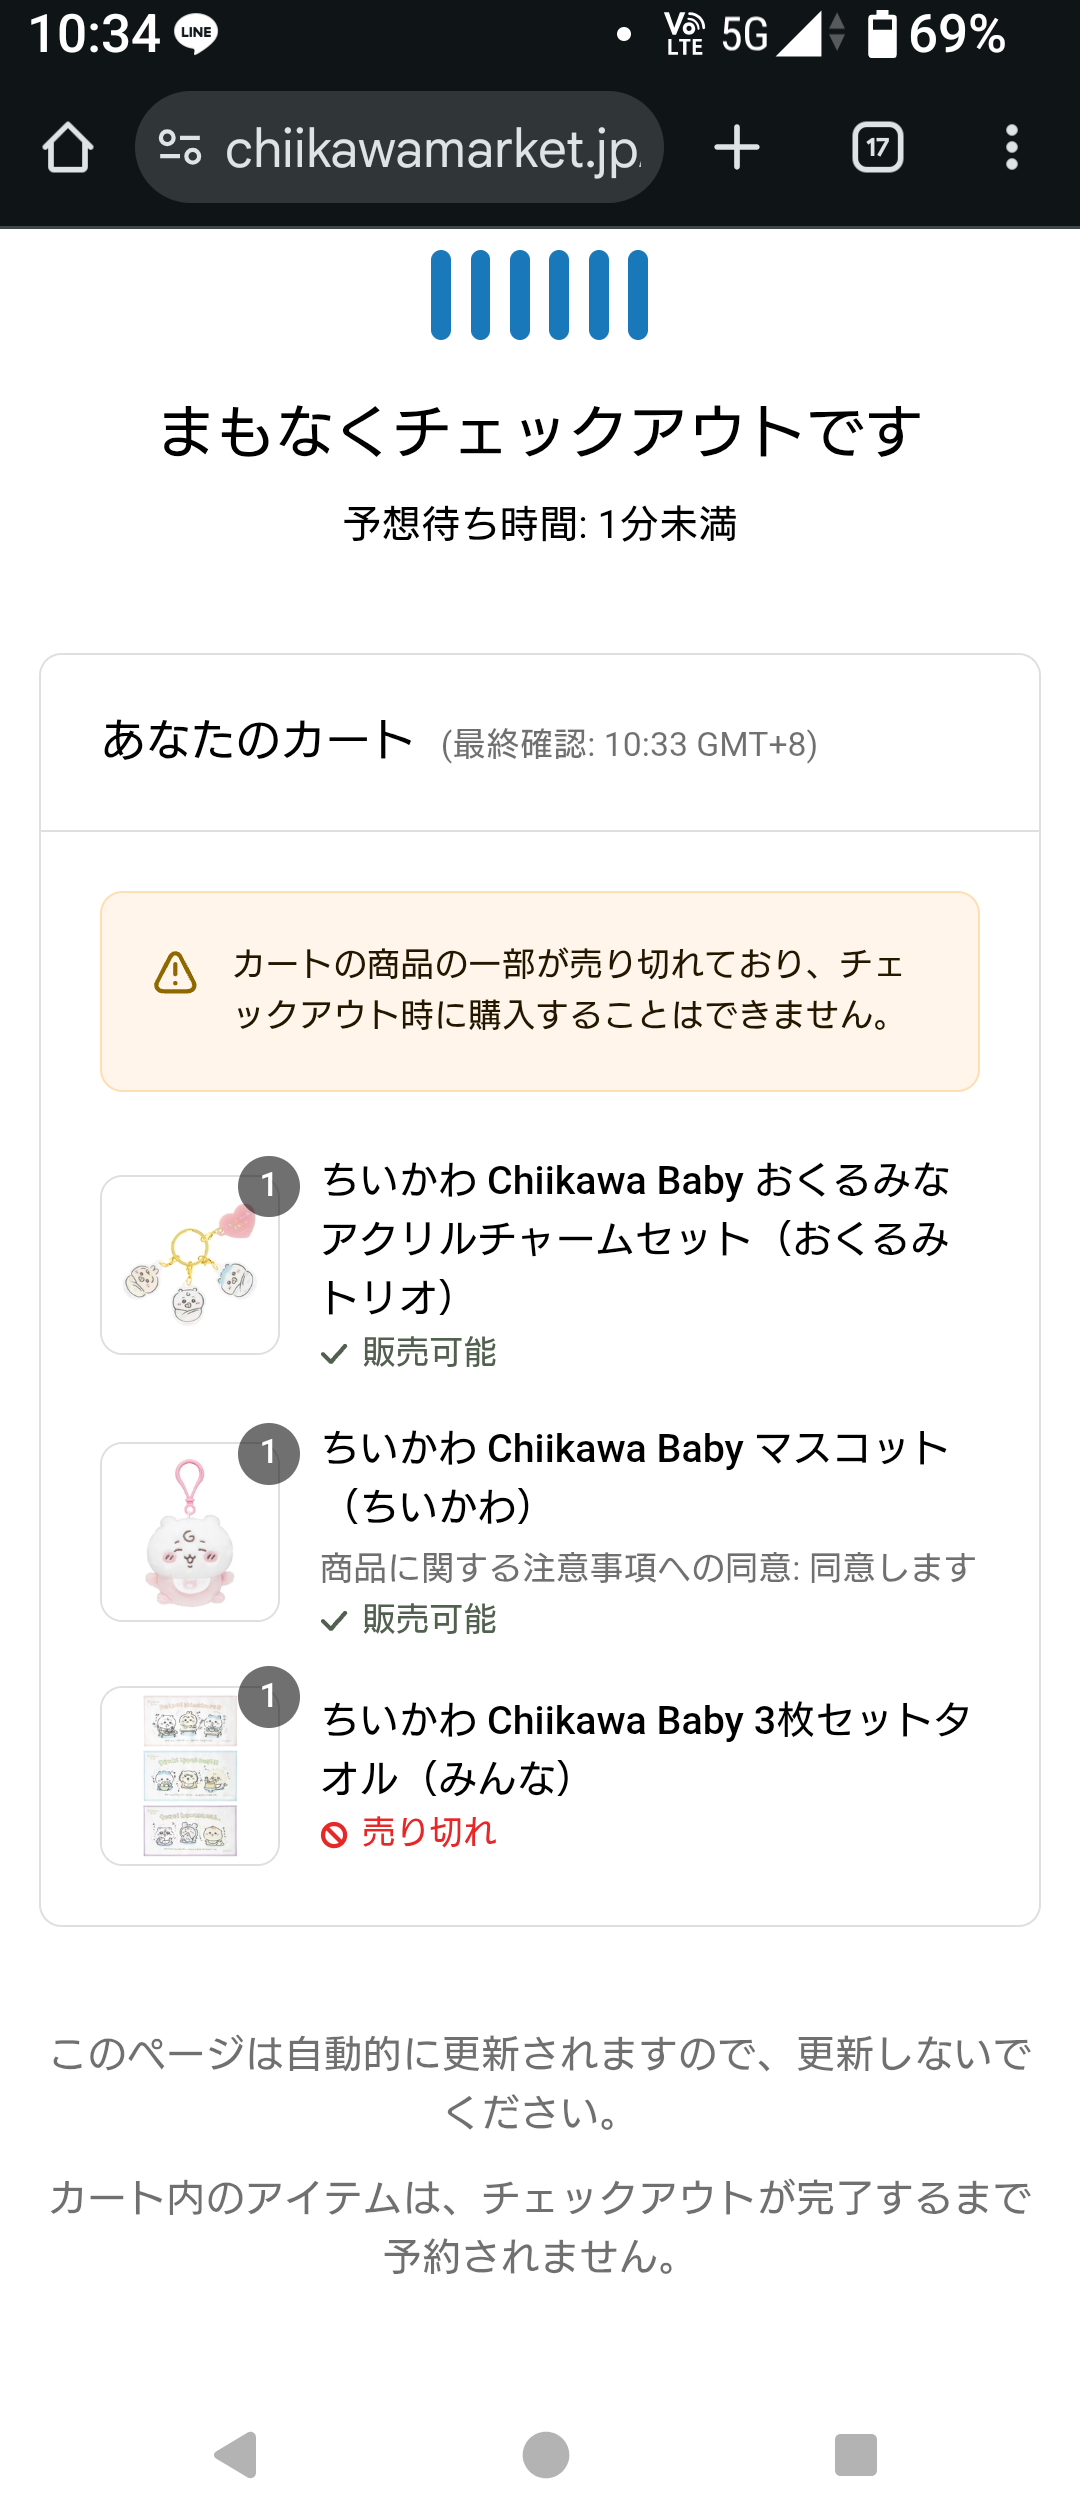
Task: Tap the red 売り切れ sold-out icon
Action: [334, 1834]
